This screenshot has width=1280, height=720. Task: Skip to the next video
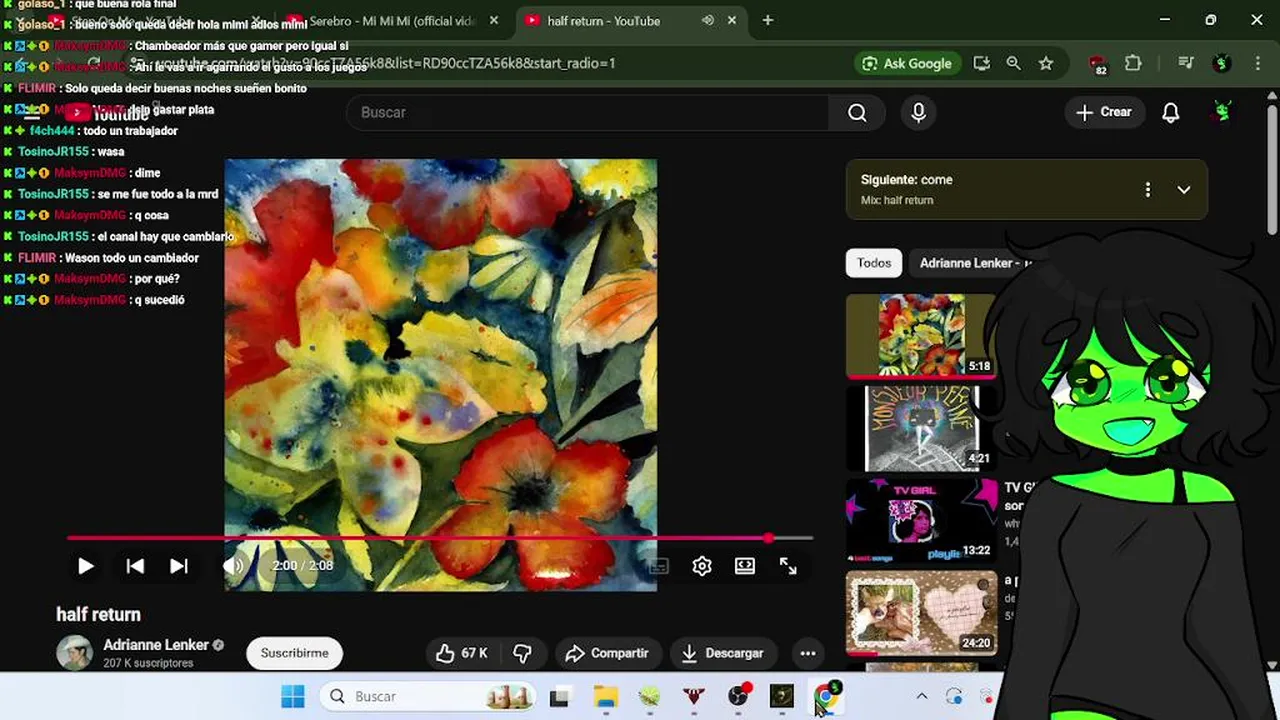[179, 566]
